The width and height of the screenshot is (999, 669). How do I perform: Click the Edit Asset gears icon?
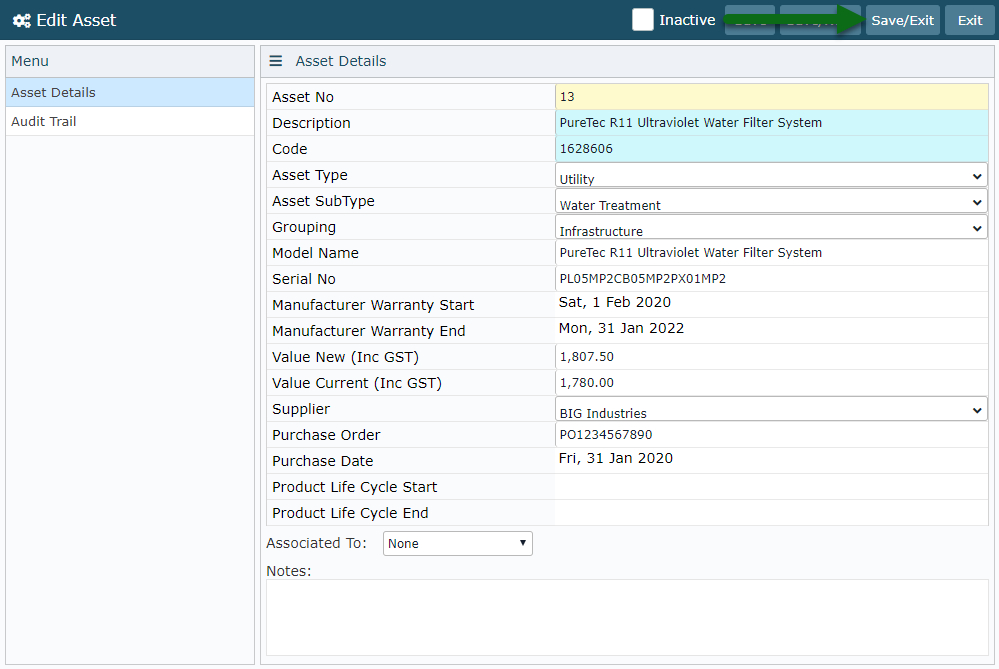pos(22,20)
